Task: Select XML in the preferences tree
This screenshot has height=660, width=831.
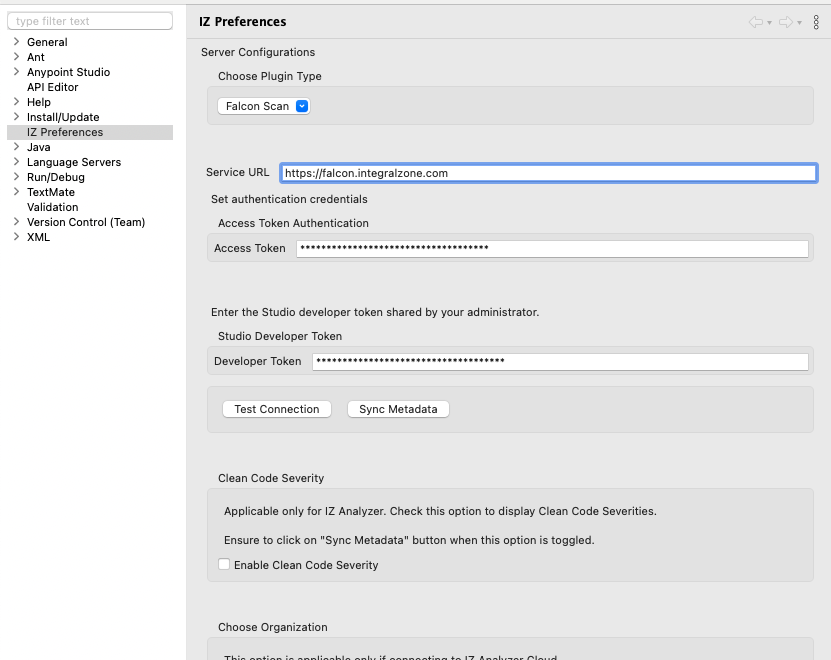Action: (38, 237)
